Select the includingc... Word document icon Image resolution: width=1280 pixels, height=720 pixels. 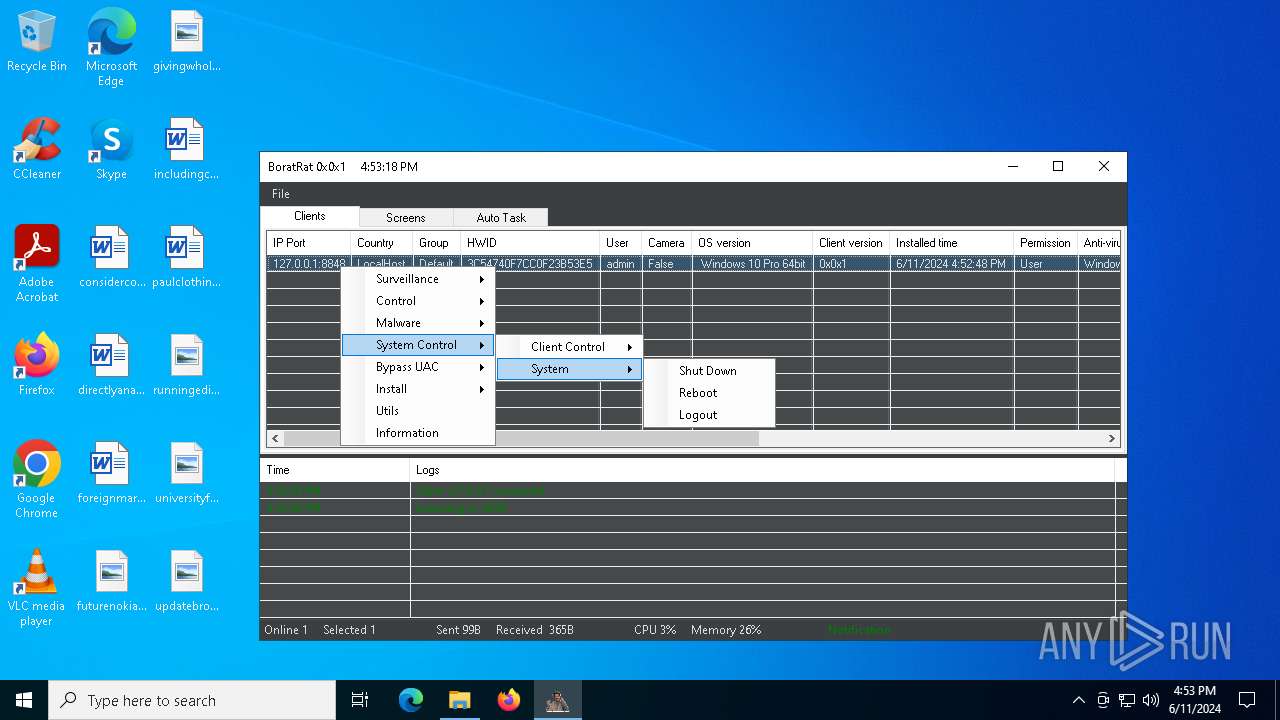(x=186, y=150)
